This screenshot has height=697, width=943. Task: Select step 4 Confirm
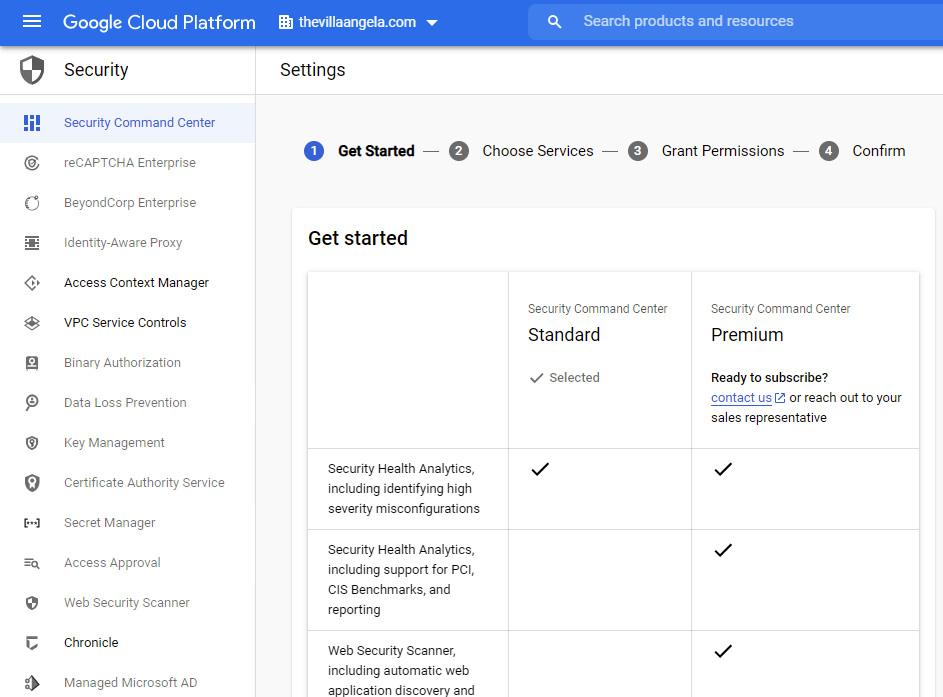coord(862,151)
